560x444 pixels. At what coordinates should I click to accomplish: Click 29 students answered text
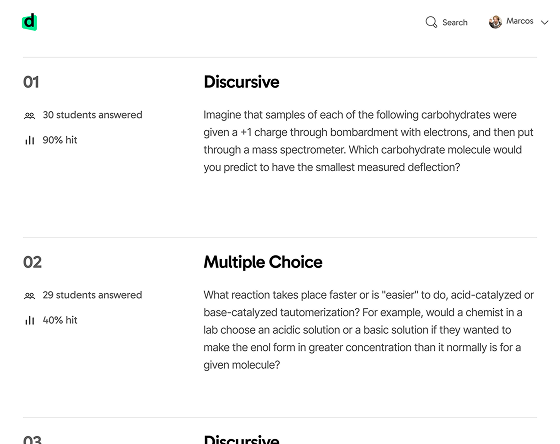(92, 295)
